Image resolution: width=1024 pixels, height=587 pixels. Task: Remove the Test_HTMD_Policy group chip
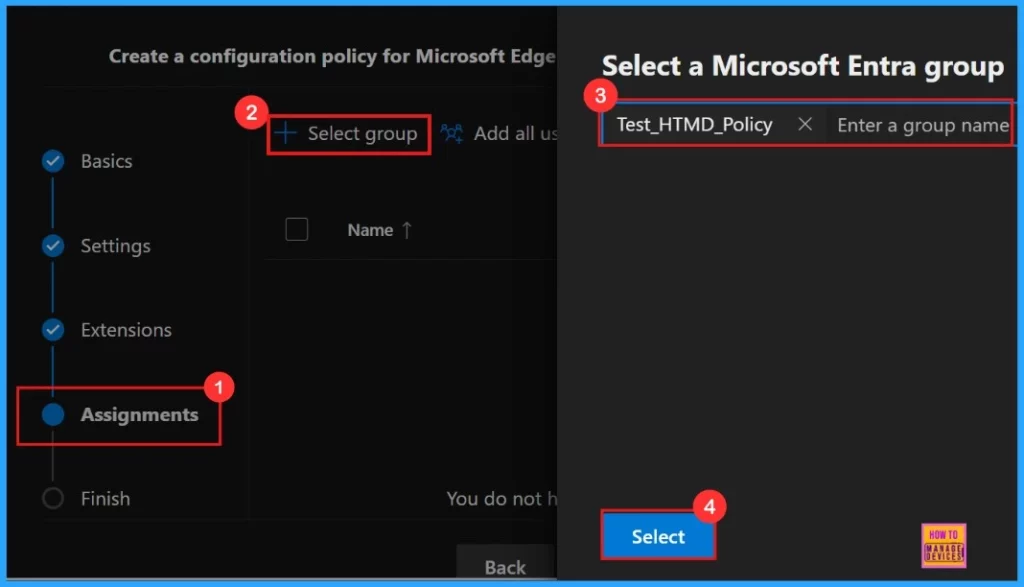click(805, 124)
